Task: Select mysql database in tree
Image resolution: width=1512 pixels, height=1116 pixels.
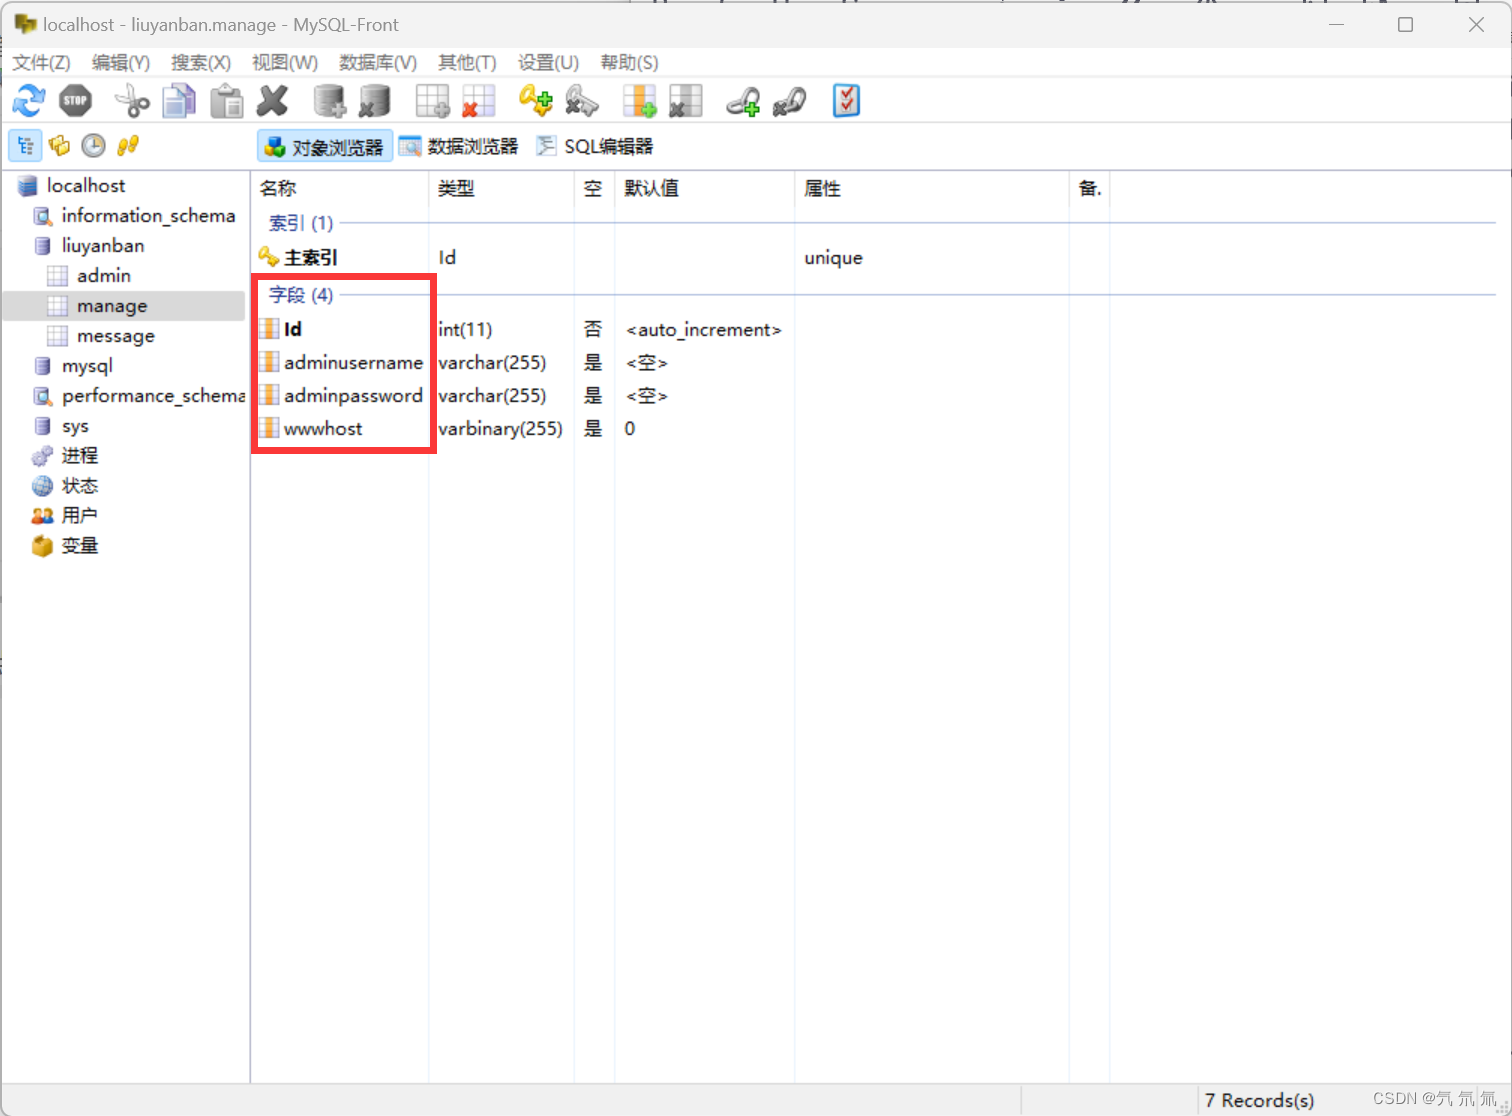Action: click(87, 366)
